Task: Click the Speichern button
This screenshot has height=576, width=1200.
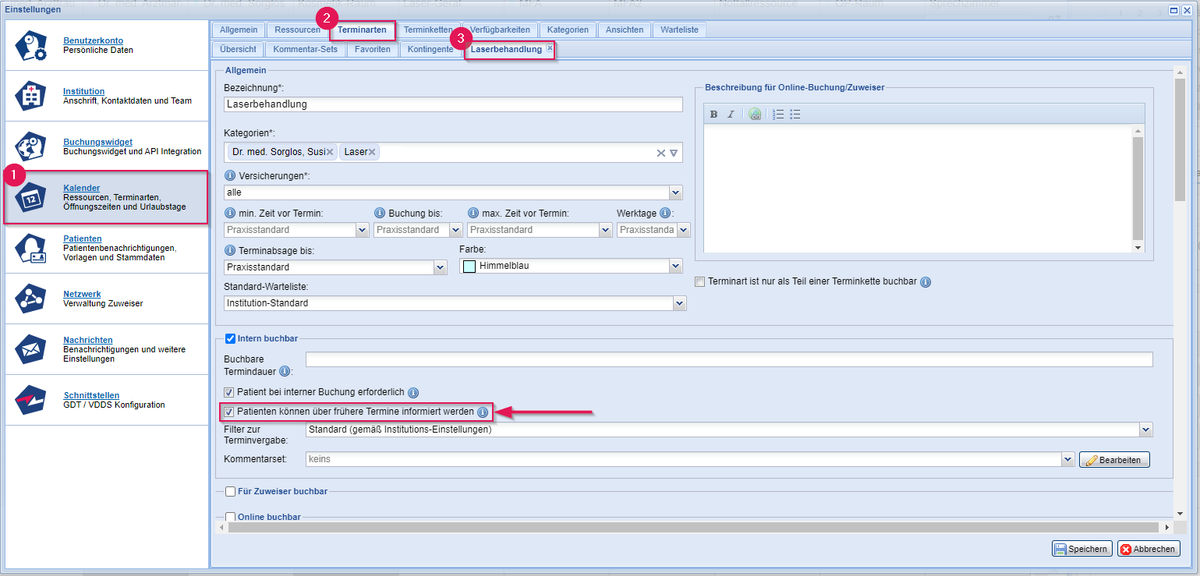Action: tap(1081, 549)
